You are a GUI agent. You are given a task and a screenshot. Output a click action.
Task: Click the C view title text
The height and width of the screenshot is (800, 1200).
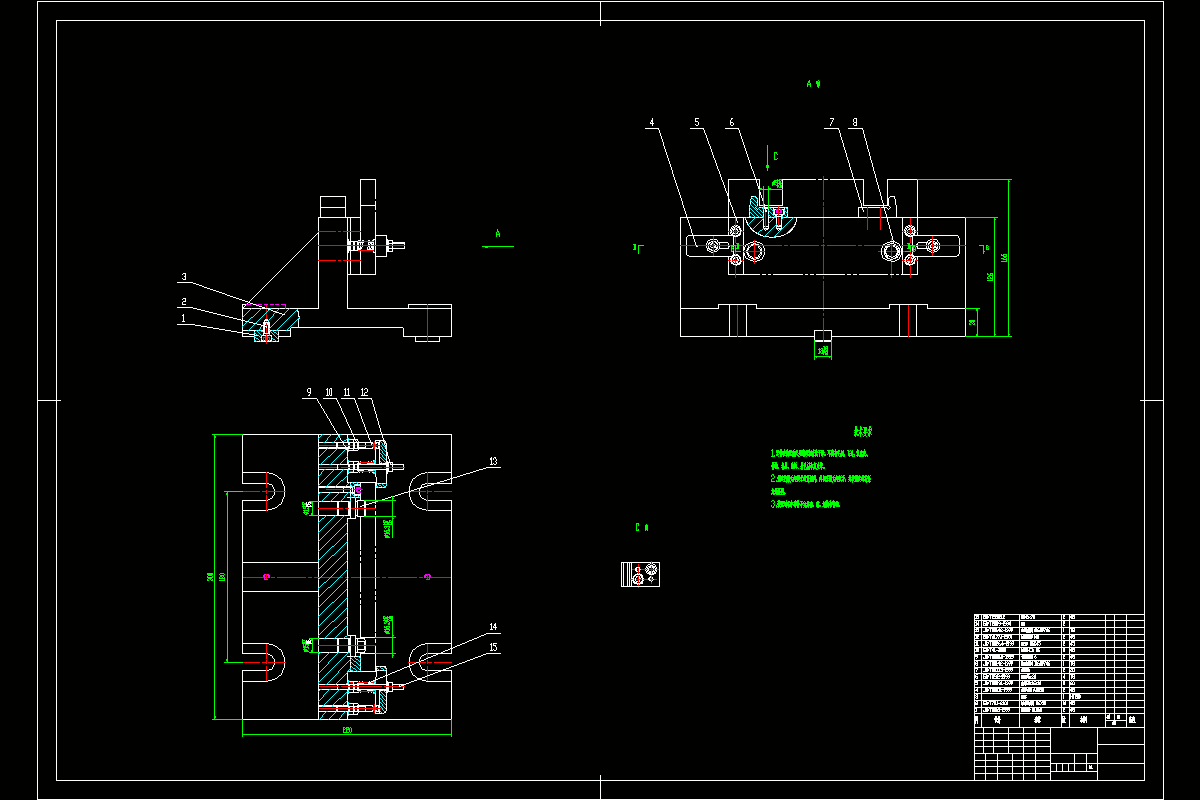(641, 526)
